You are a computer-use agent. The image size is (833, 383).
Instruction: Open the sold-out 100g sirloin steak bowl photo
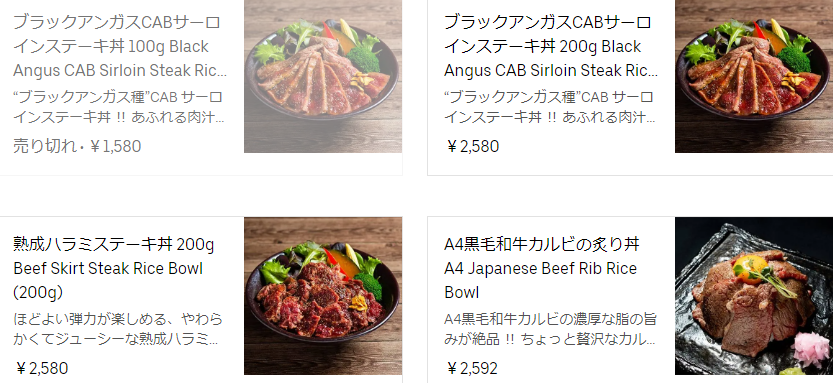pyautogui.click(x=323, y=76)
